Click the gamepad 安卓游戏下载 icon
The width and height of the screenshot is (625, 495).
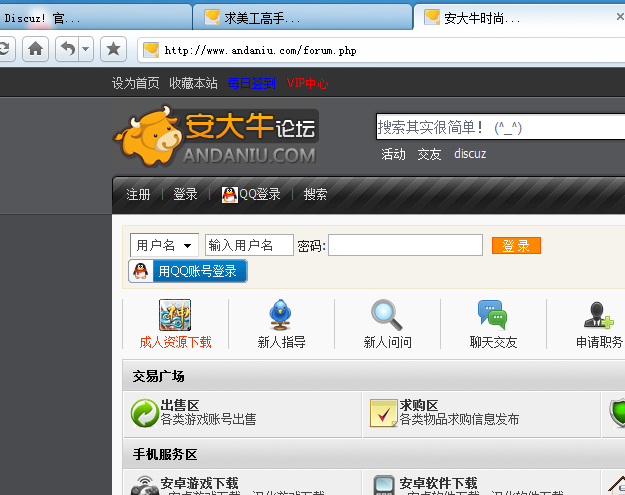144,486
